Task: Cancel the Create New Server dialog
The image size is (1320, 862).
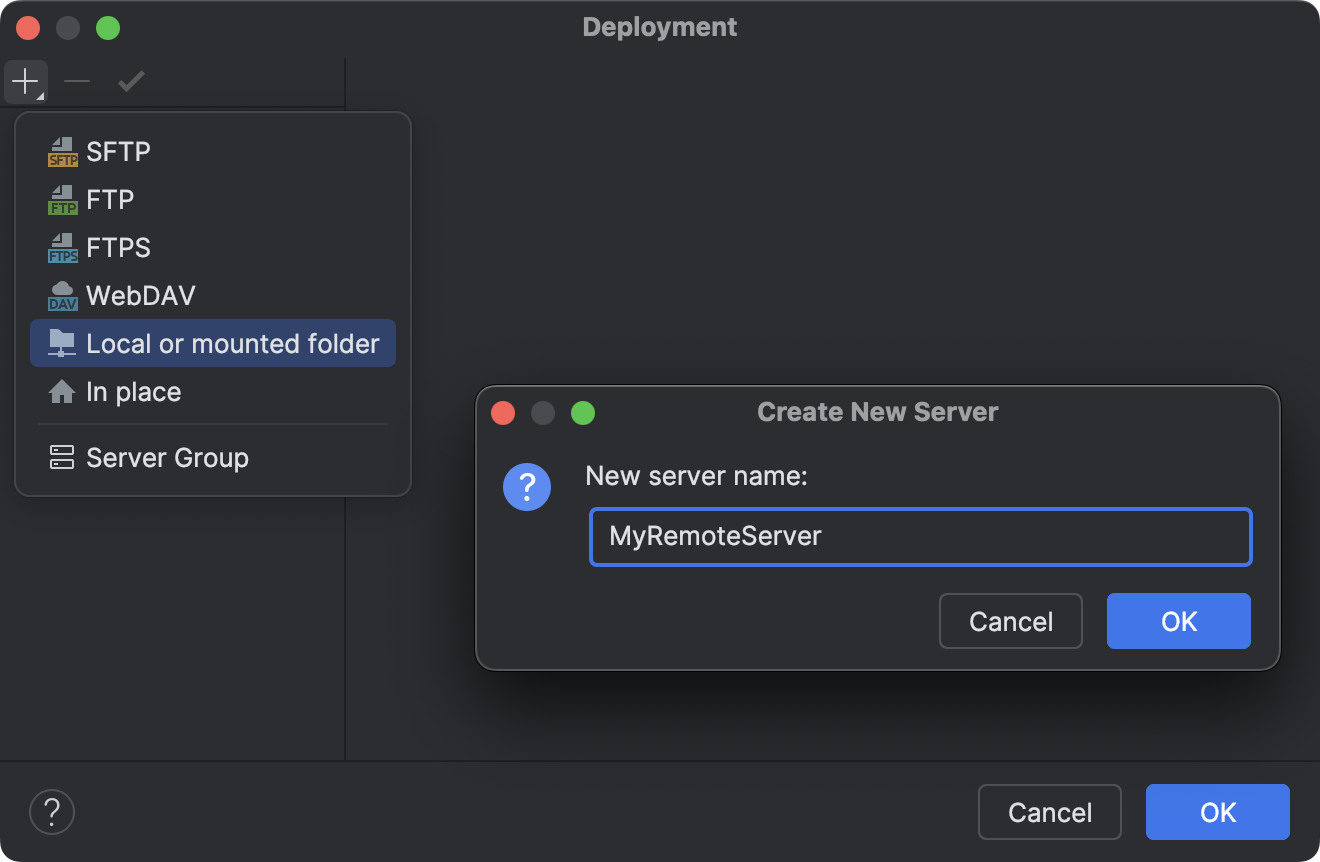Action: [x=1010, y=621]
